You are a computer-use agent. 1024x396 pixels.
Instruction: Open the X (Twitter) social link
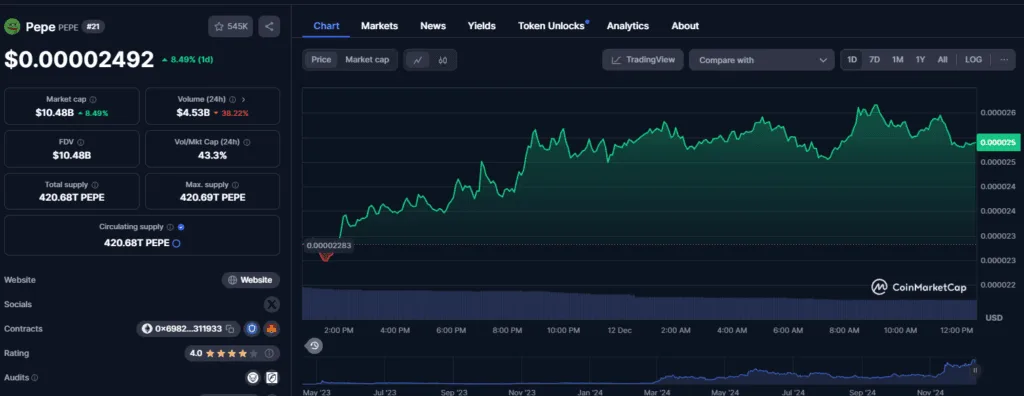click(x=272, y=305)
